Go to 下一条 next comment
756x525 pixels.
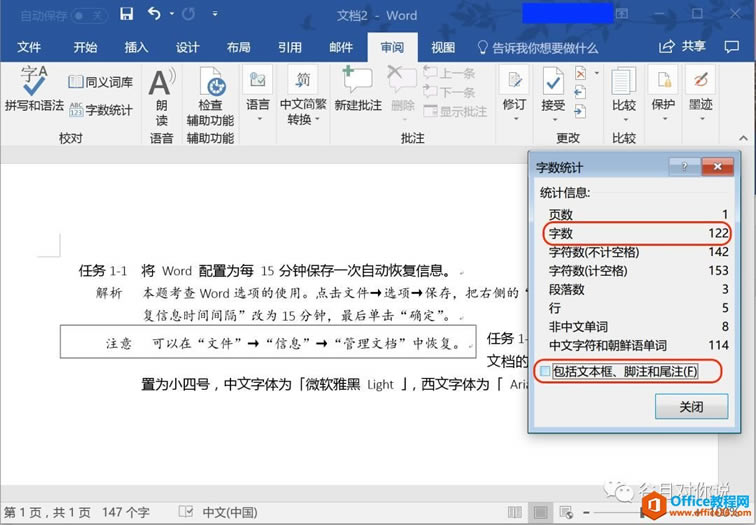click(x=449, y=92)
